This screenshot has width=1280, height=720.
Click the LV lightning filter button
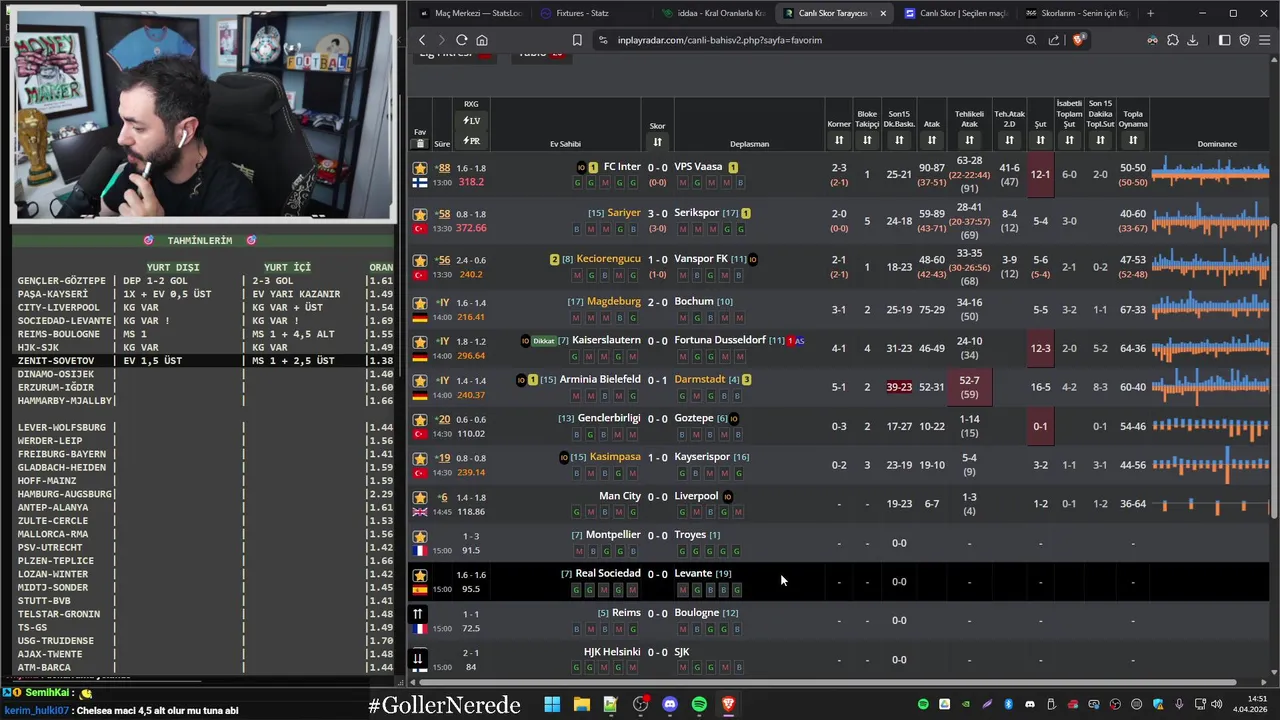471,121
